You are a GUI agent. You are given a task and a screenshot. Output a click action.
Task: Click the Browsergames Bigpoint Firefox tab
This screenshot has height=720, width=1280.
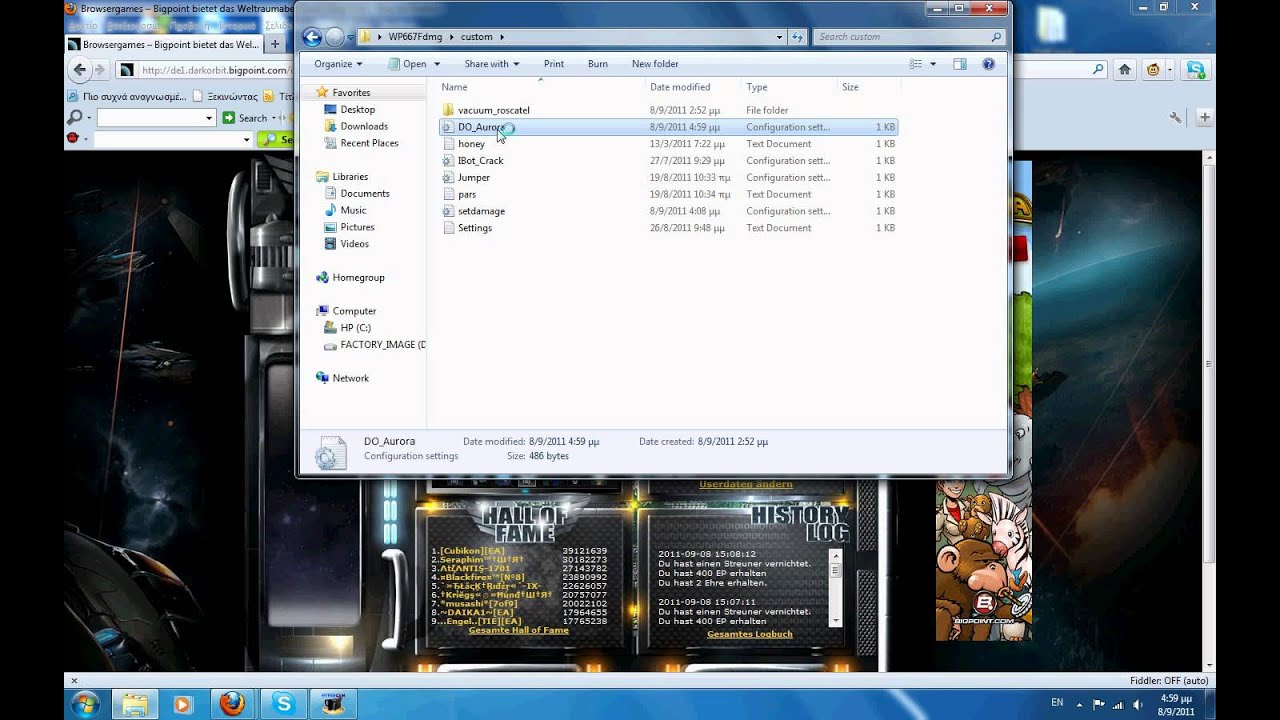point(164,44)
